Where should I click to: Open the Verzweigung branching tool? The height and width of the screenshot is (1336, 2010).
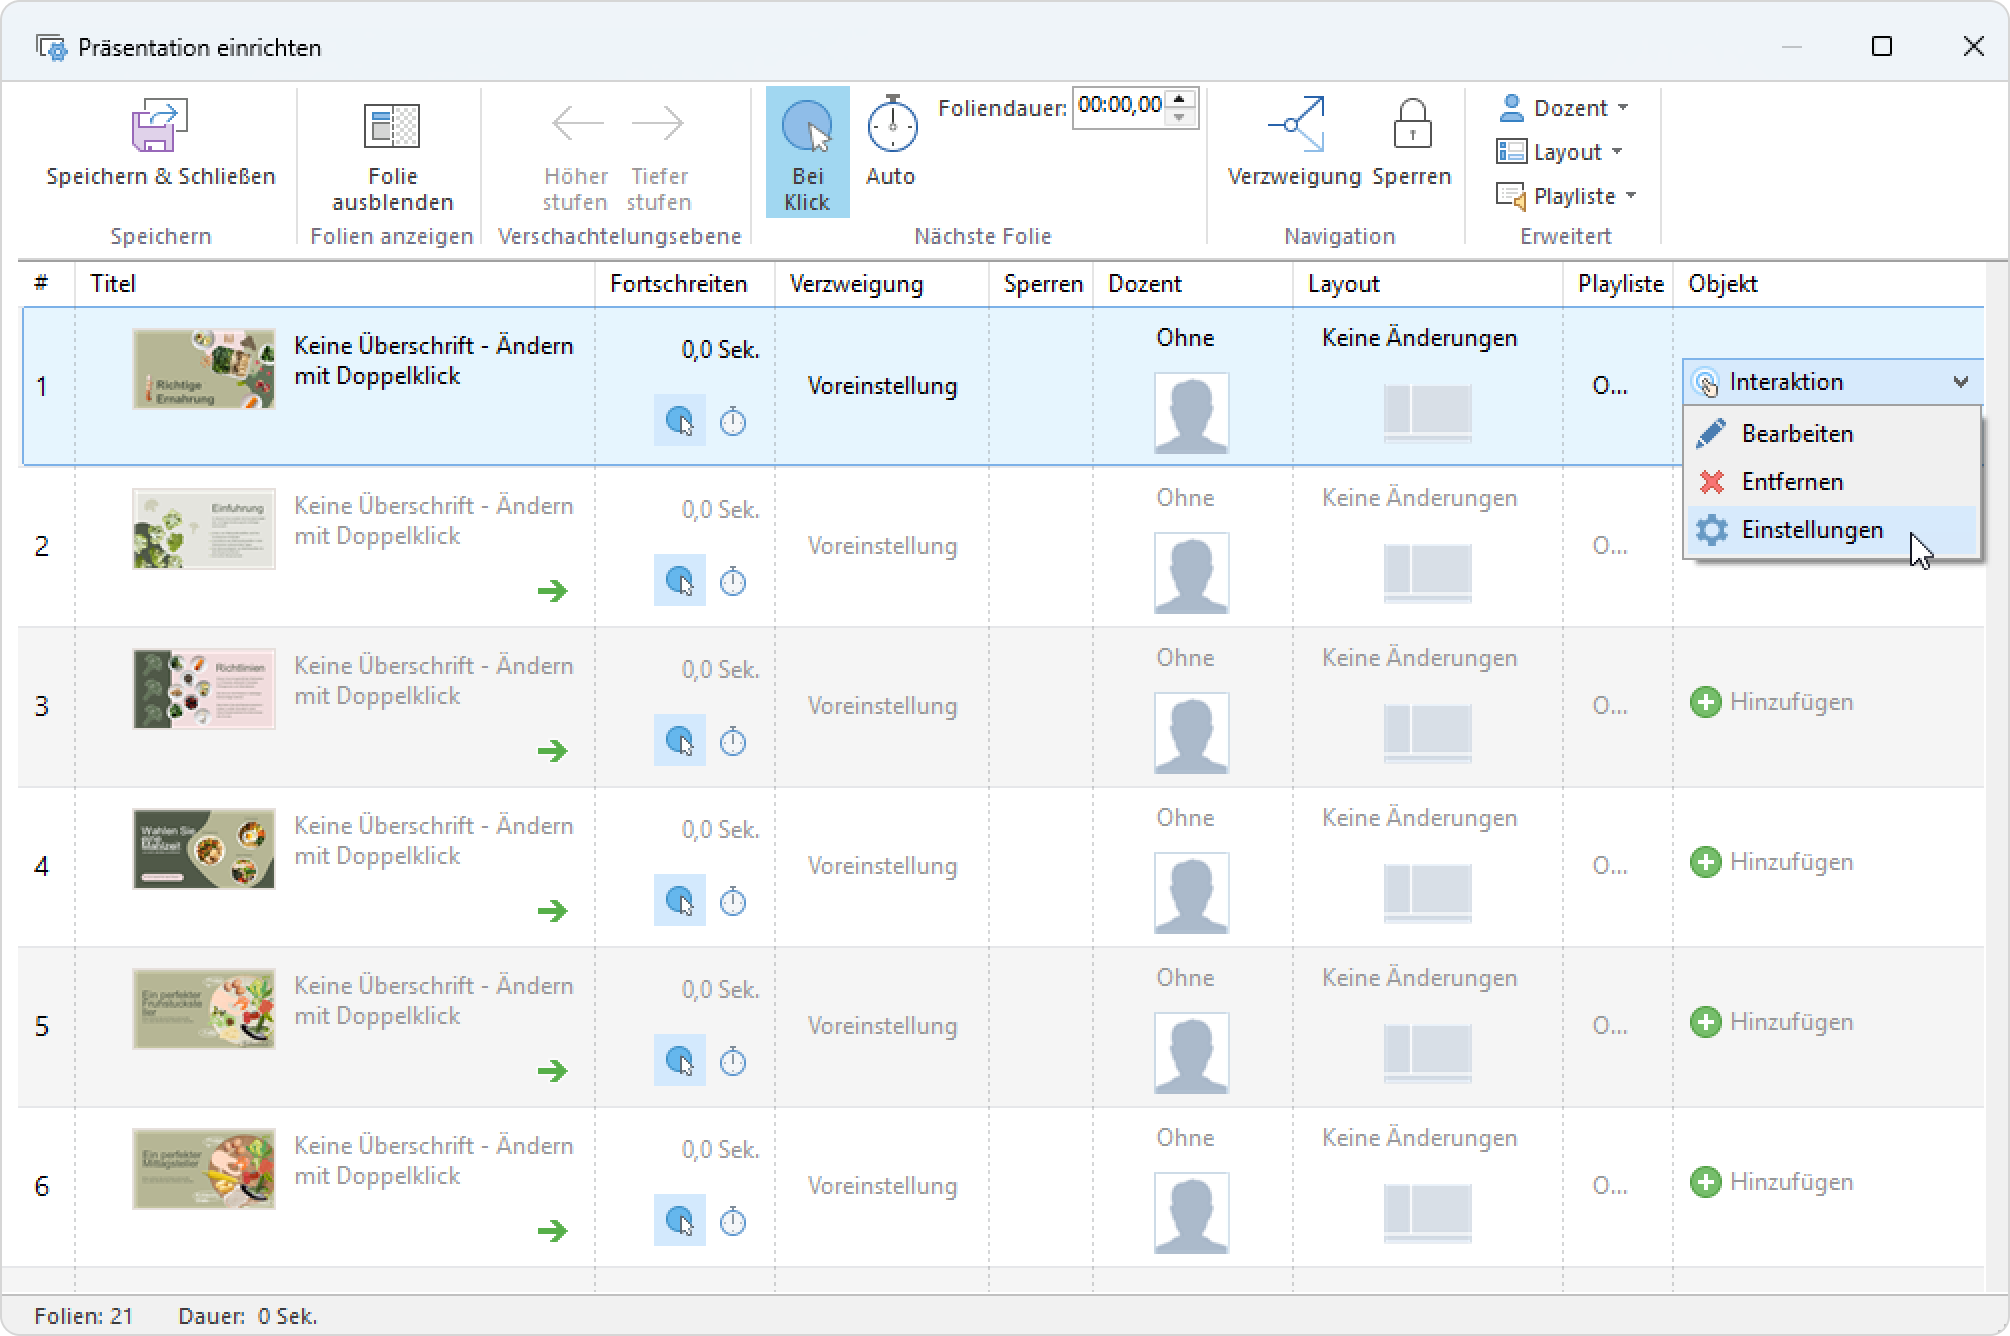point(1295,125)
